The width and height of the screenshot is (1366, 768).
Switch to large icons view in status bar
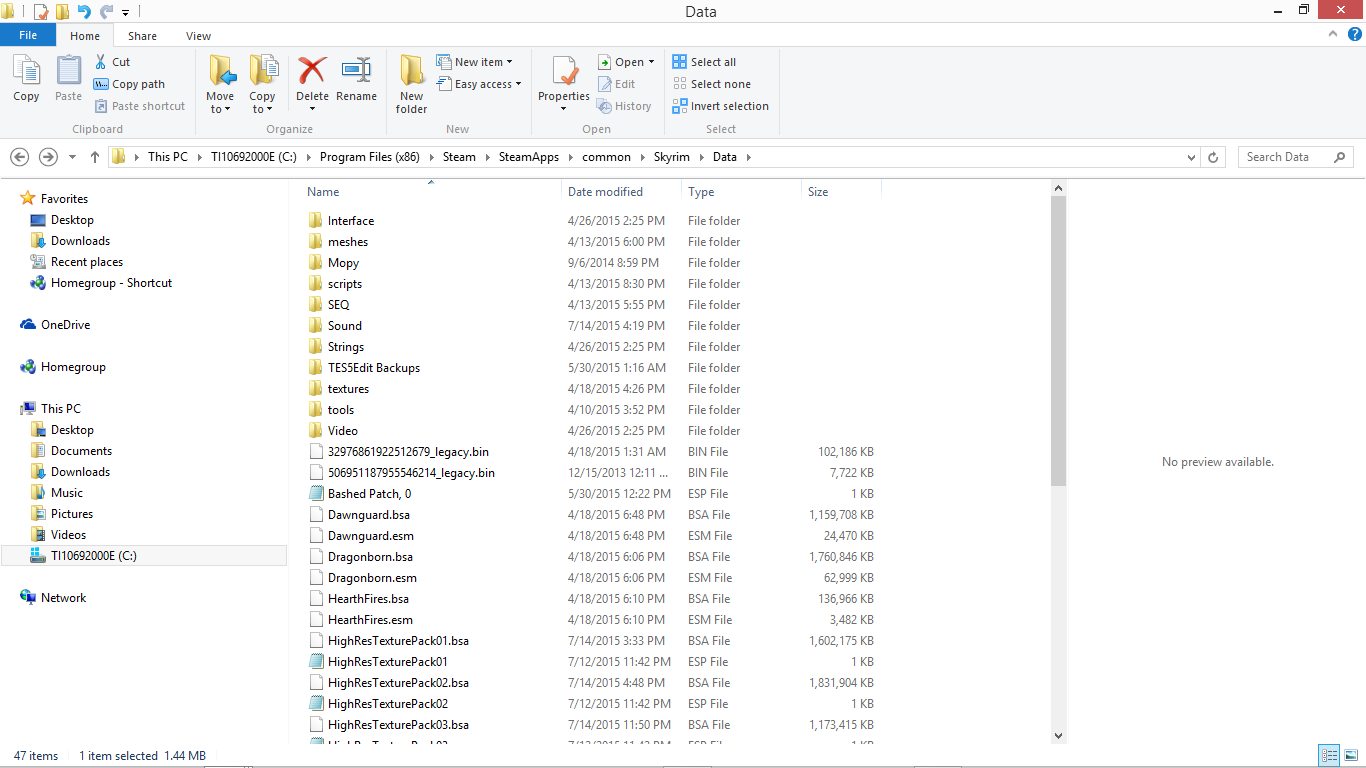[1349, 756]
